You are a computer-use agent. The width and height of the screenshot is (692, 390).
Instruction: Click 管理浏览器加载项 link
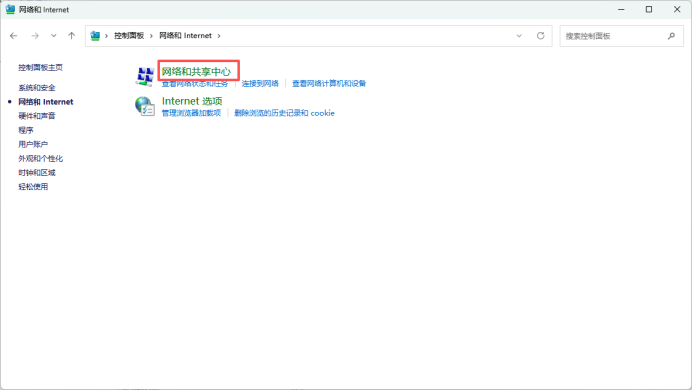click(191, 113)
